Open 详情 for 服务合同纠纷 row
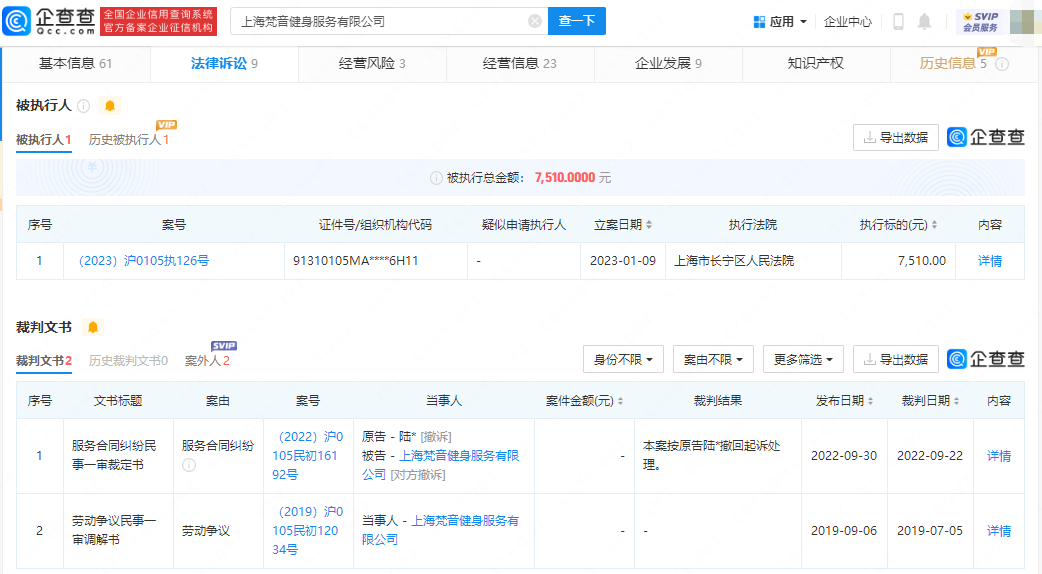This screenshot has height=574, width=1042. point(999,456)
